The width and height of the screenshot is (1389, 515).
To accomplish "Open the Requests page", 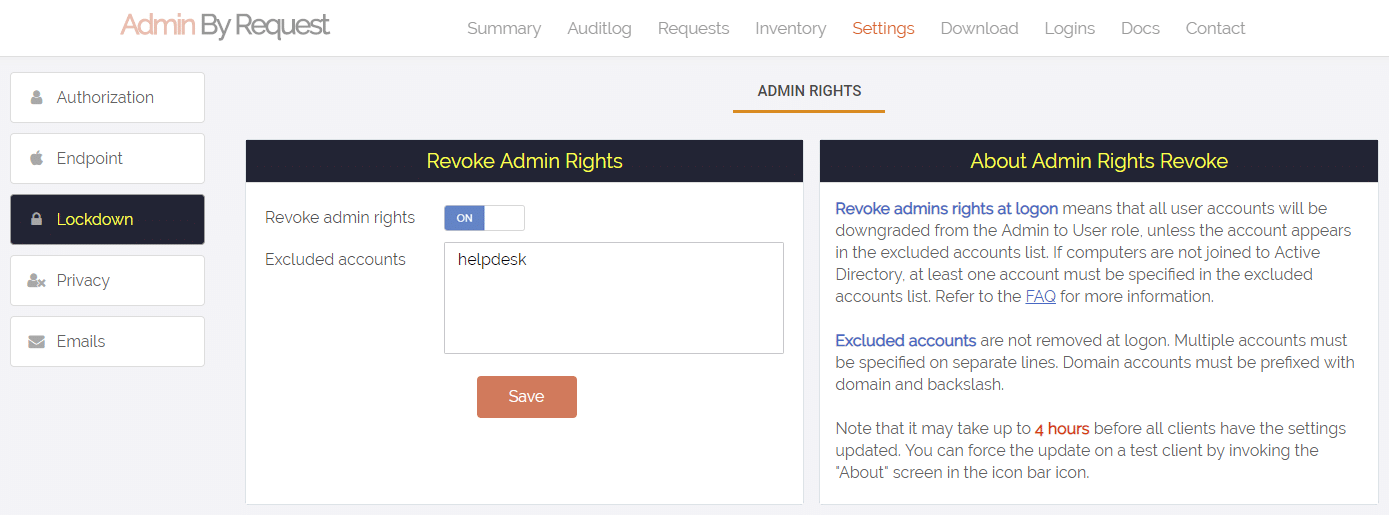I will click(693, 28).
